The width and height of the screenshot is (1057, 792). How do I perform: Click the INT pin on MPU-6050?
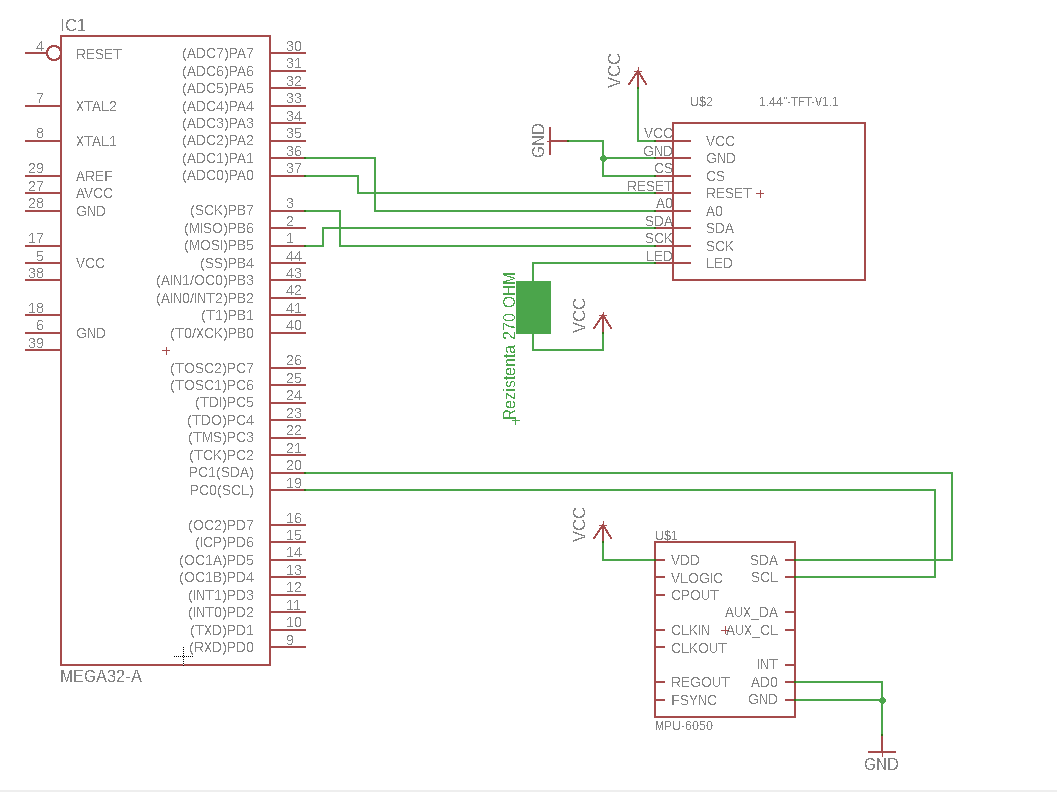pos(767,665)
